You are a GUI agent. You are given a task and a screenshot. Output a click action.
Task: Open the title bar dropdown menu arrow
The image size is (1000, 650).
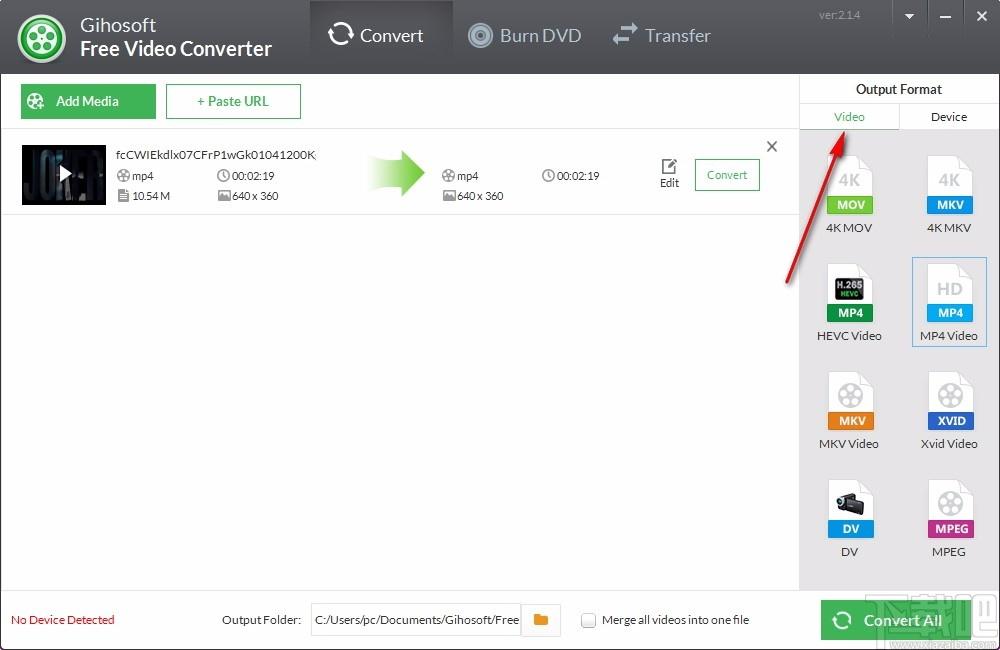(909, 17)
